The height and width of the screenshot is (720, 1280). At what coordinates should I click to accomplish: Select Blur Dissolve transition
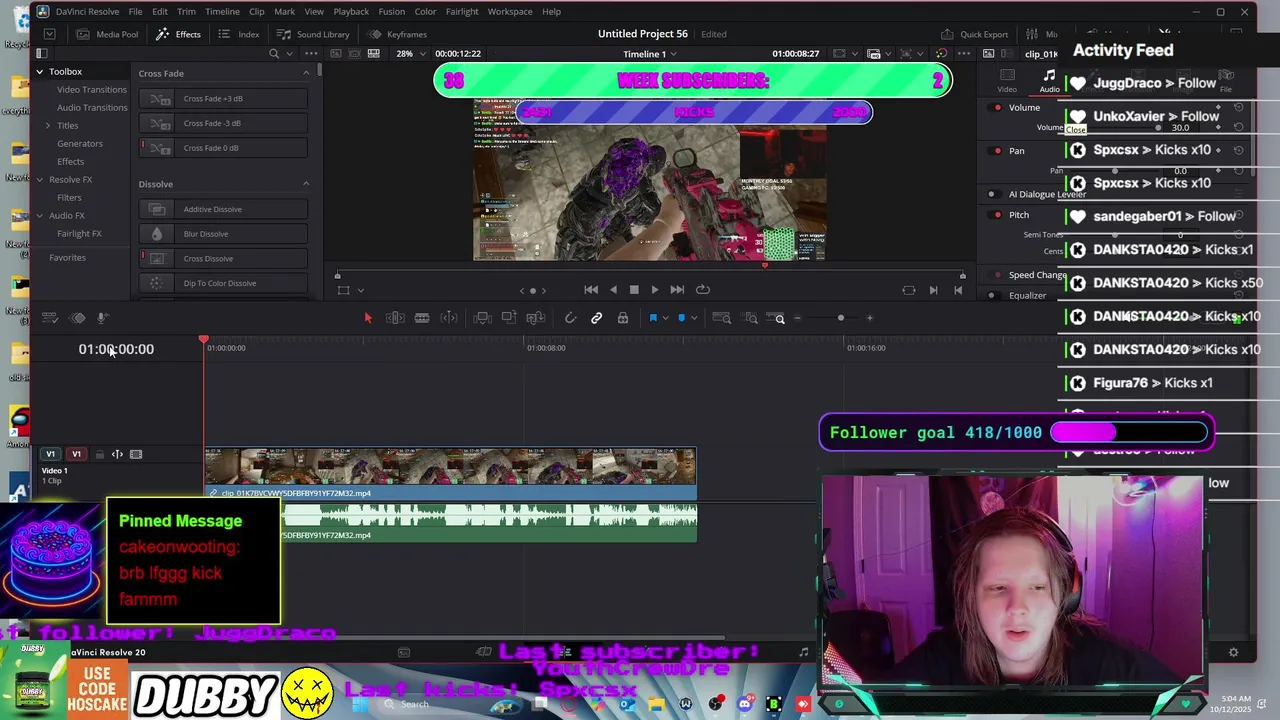tap(223, 234)
